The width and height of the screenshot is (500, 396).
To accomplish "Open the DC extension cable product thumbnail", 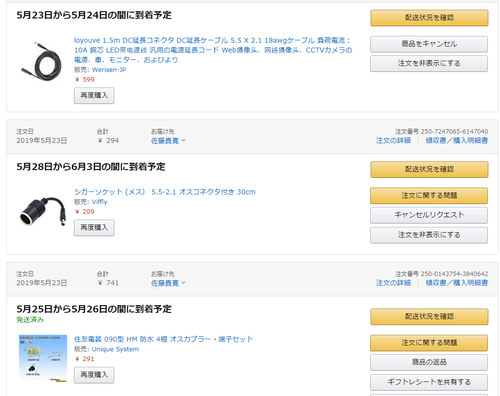I will 42,61.
